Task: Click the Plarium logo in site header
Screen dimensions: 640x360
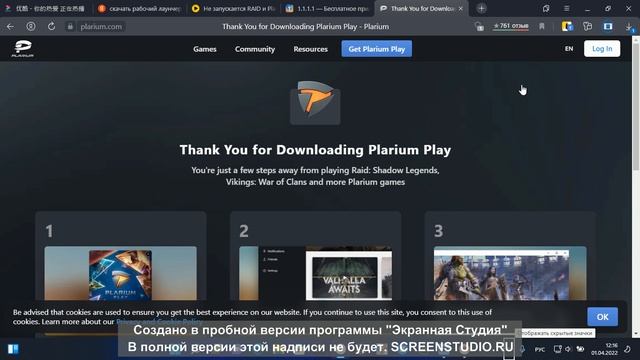Action: pos(23,49)
